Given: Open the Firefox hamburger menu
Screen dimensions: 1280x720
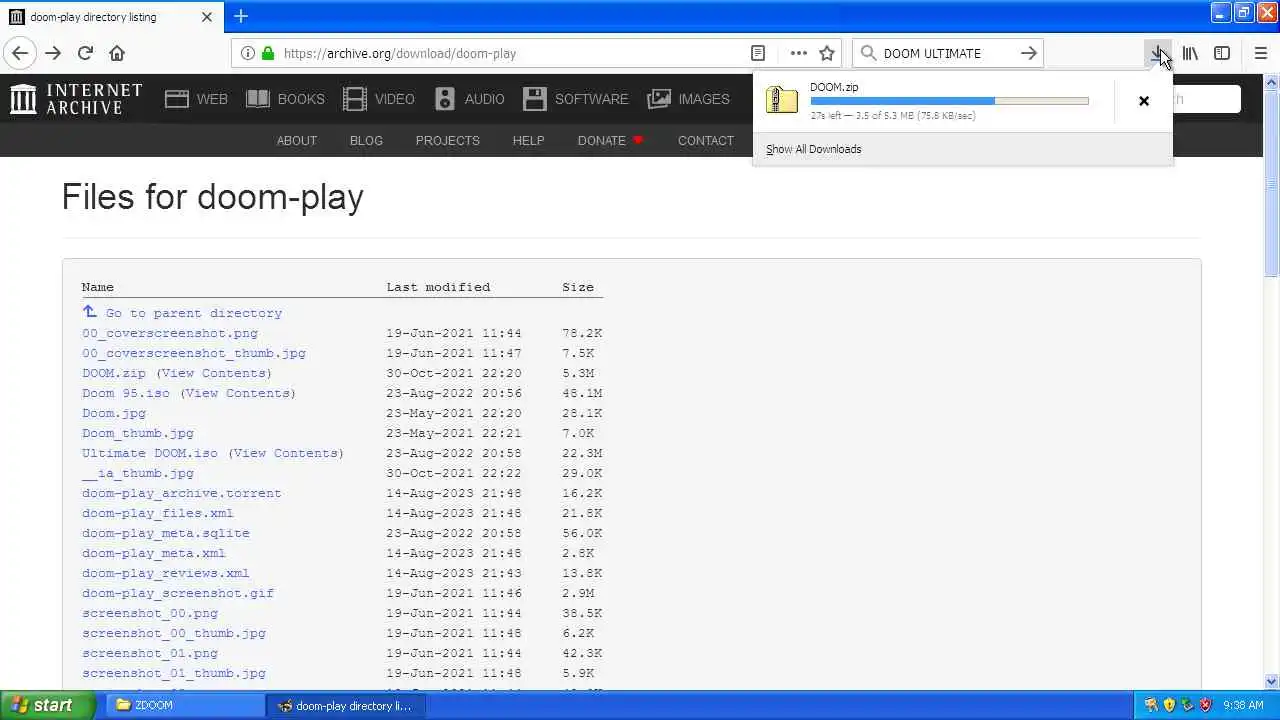Looking at the screenshot, I should [x=1261, y=53].
